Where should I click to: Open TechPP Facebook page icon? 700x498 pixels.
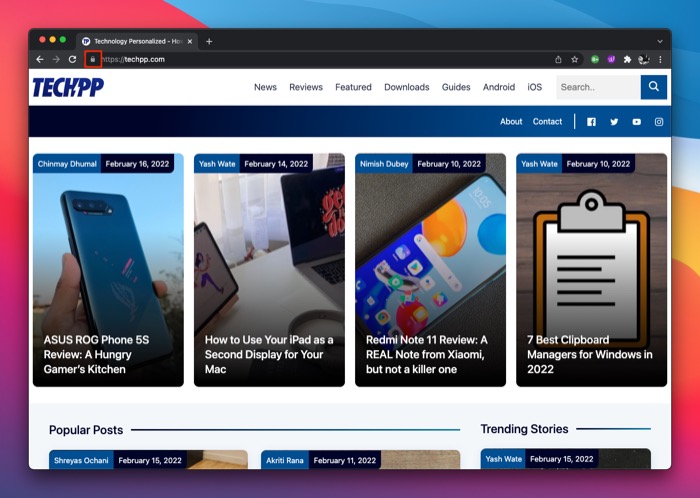point(592,122)
